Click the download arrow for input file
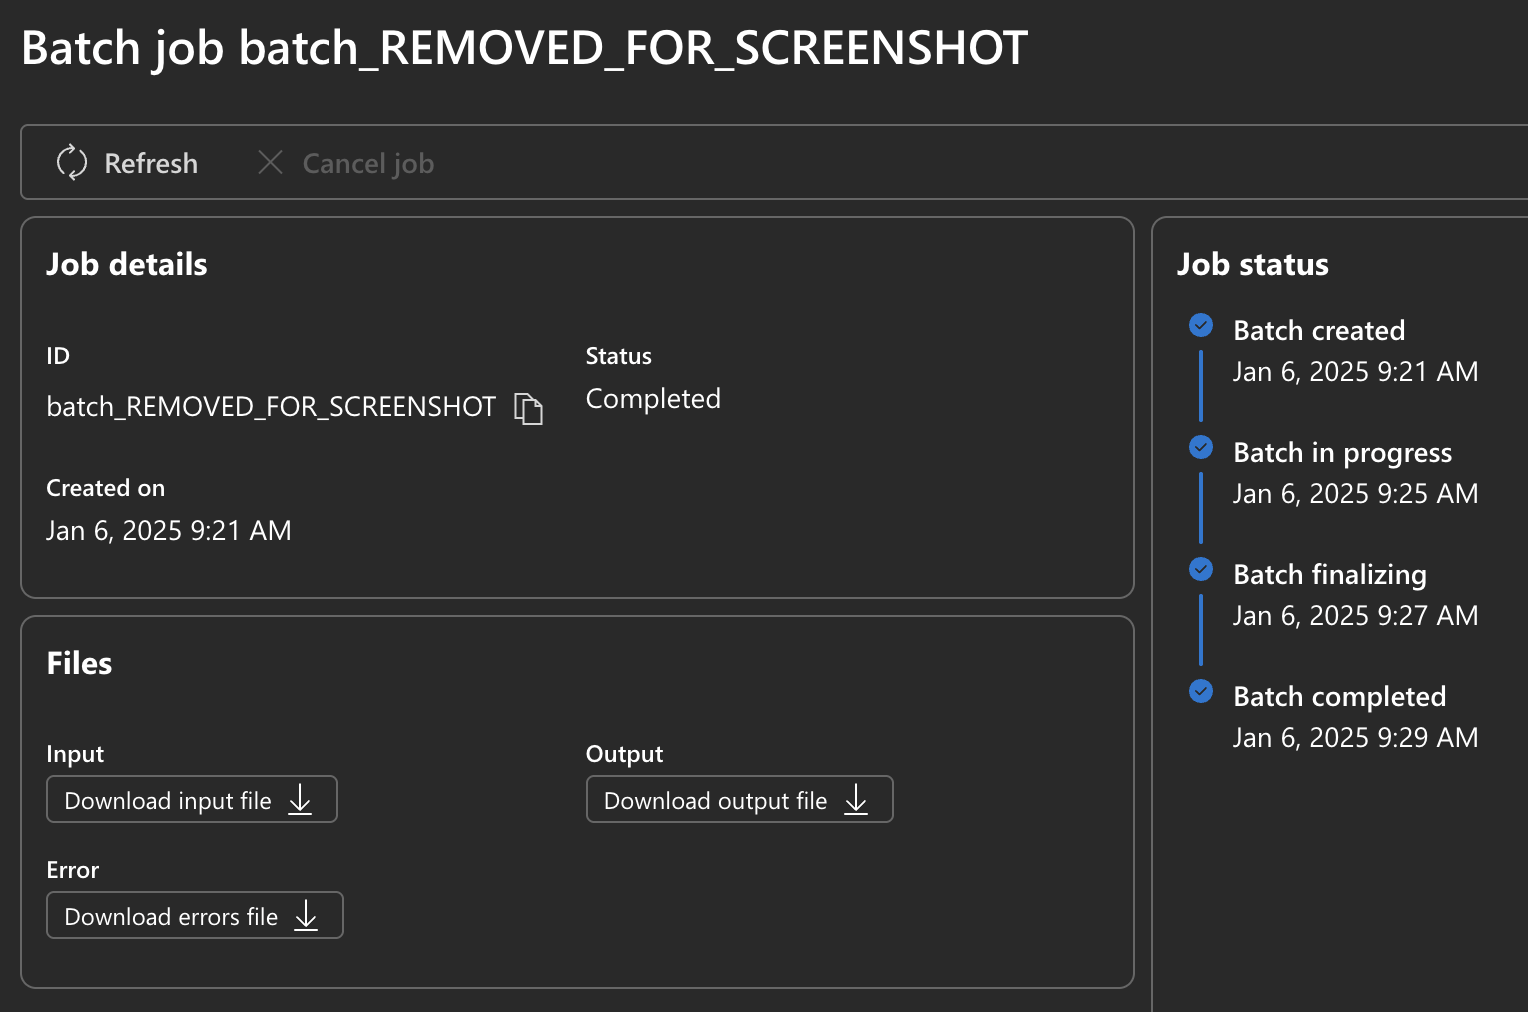This screenshot has height=1012, width=1528. 300,800
